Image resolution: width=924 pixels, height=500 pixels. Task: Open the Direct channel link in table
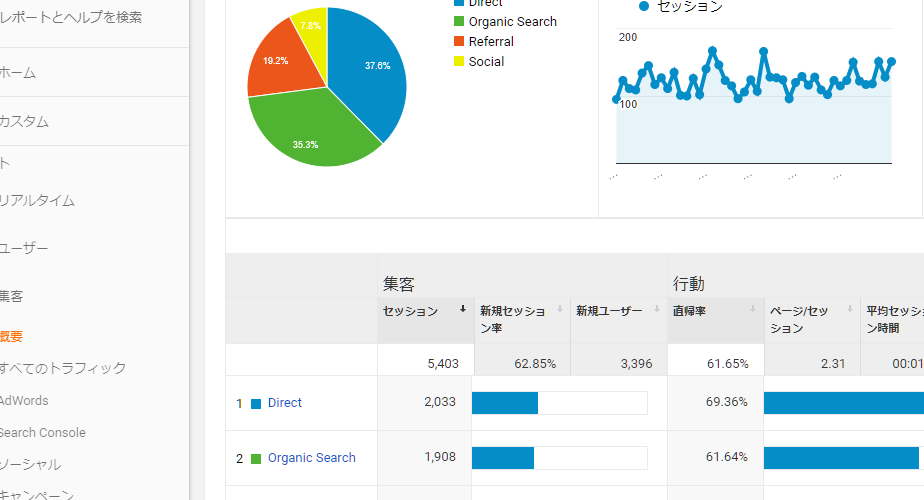coord(285,403)
